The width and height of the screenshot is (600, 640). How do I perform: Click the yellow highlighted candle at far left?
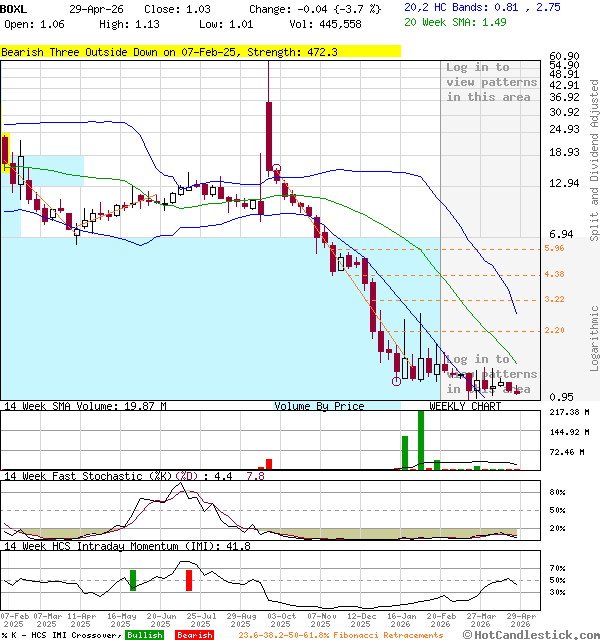5,148
